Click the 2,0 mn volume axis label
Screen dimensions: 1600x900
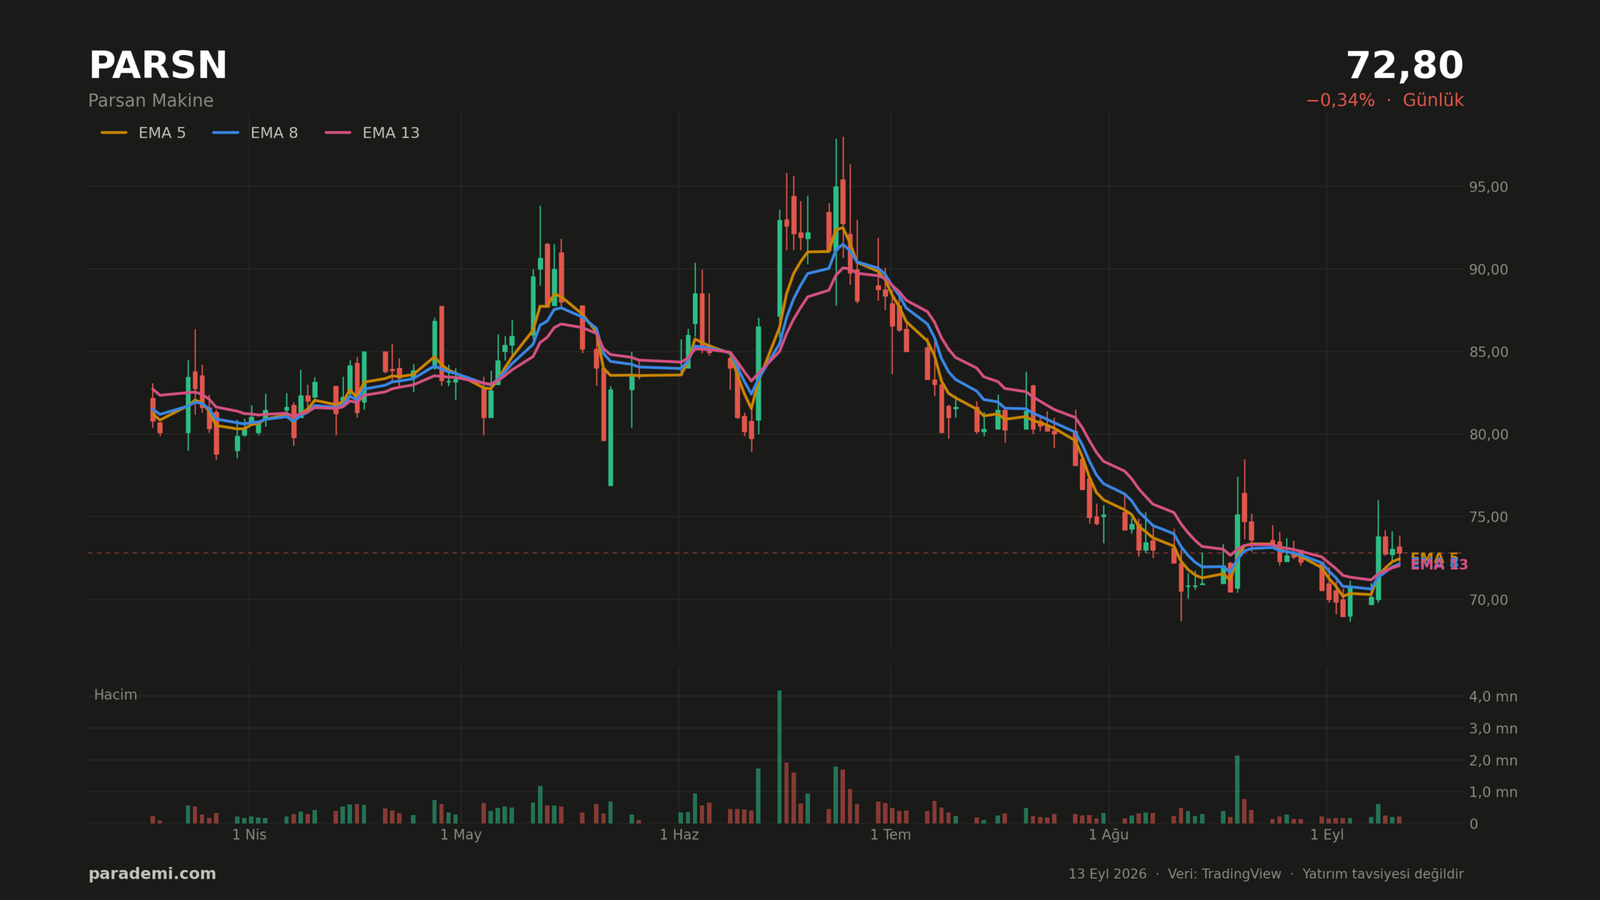pyautogui.click(x=1493, y=761)
